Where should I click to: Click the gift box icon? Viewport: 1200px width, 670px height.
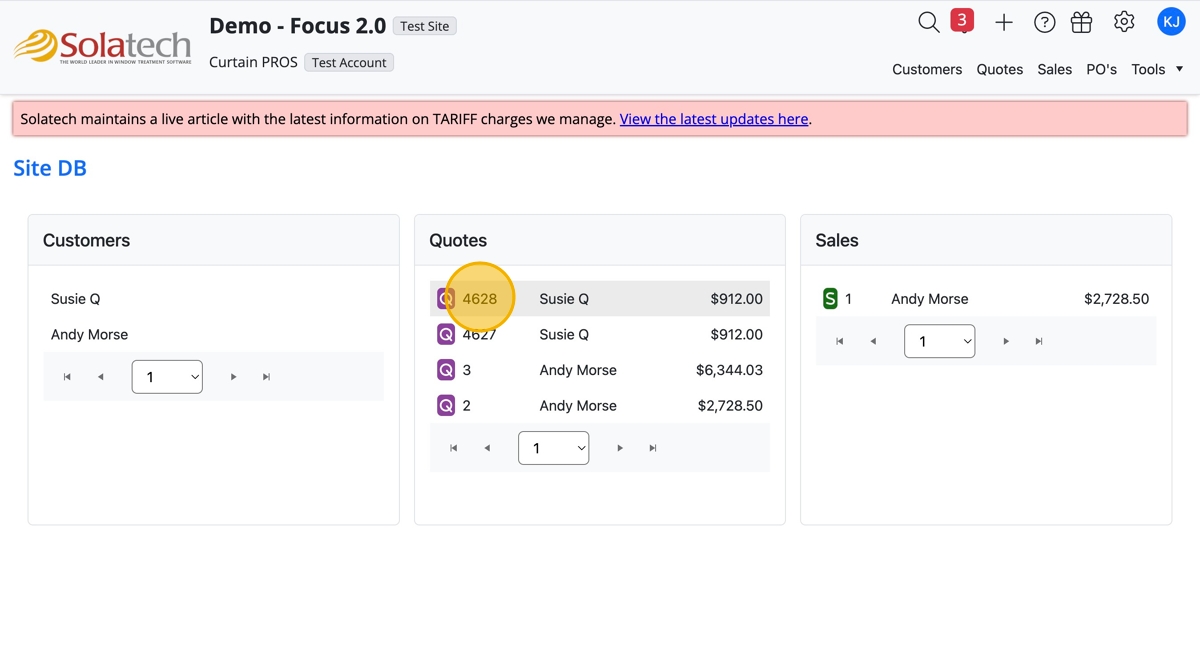(1081, 22)
